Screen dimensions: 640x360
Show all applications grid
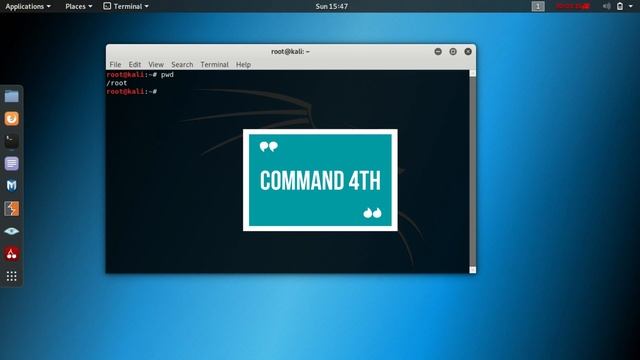point(11,276)
